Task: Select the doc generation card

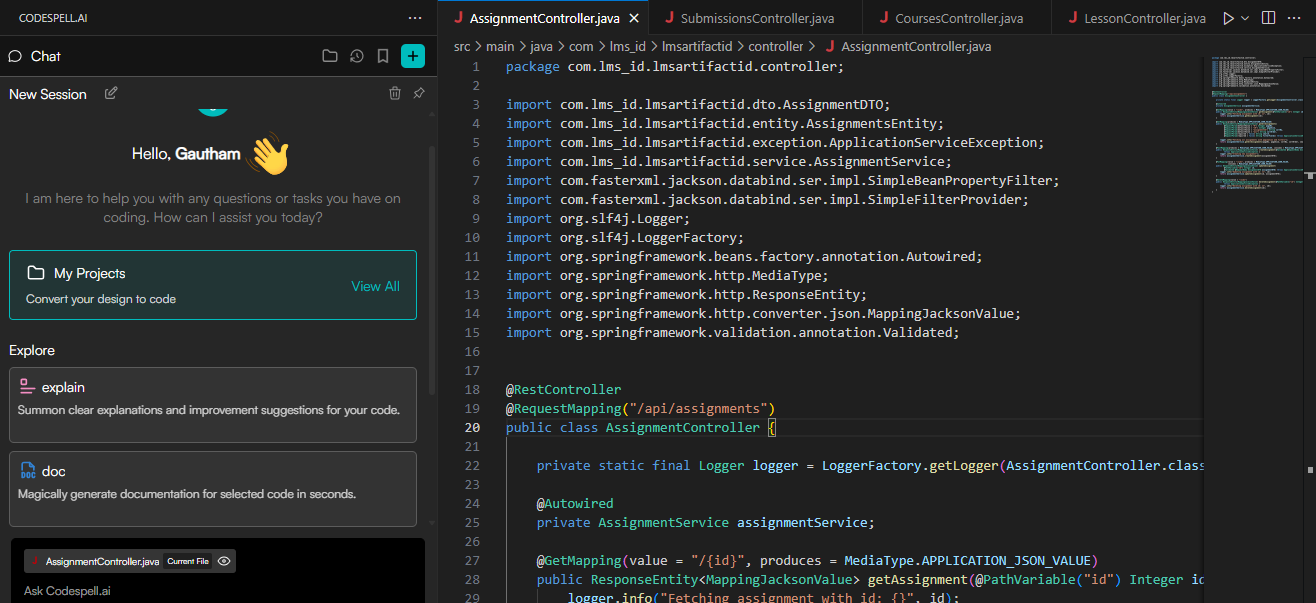Action: click(213, 489)
